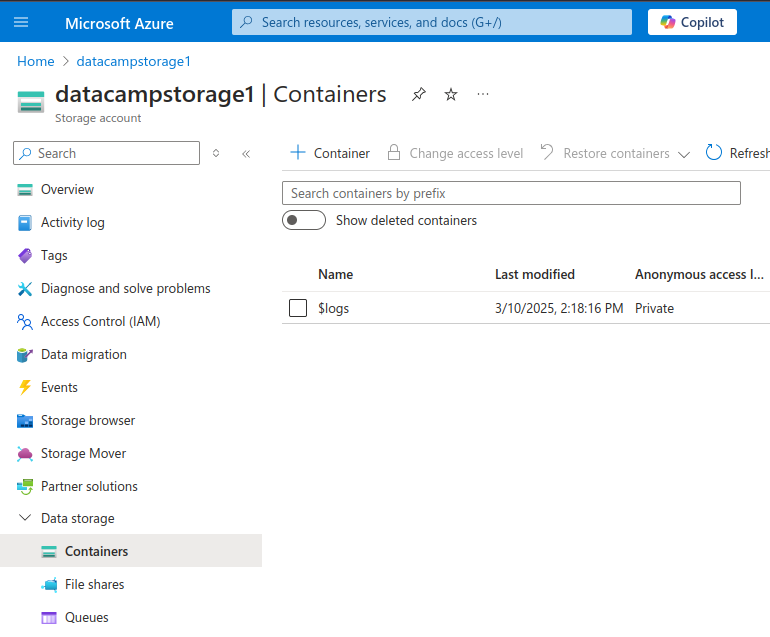Click the Containers sidebar icon
Screen dimensions: 770x637
tap(49, 552)
